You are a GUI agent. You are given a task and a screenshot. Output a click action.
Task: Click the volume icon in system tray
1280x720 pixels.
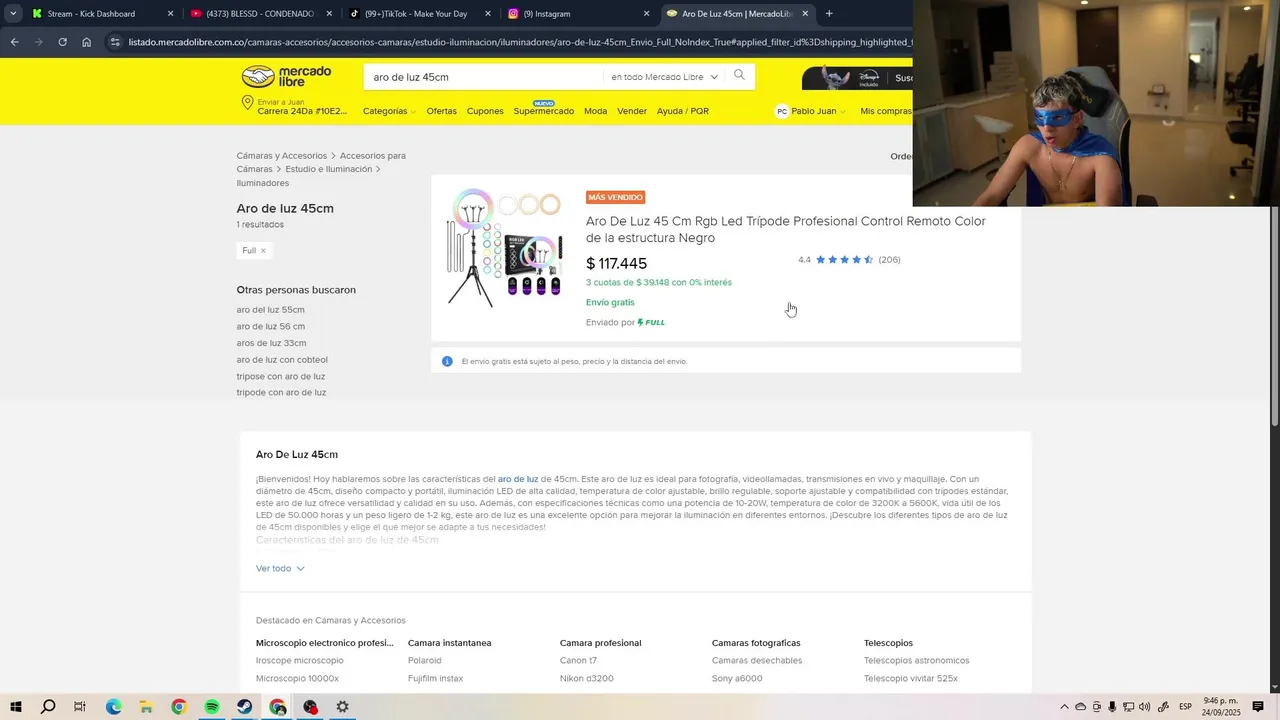pos(1144,707)
